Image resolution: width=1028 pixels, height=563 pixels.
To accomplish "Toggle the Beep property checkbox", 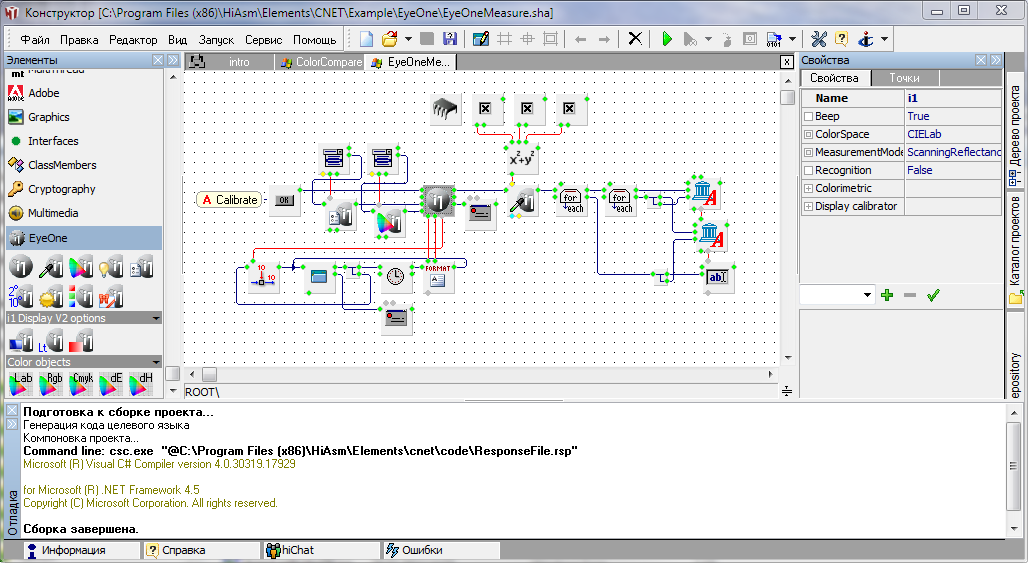I will [x=808, y=117].
